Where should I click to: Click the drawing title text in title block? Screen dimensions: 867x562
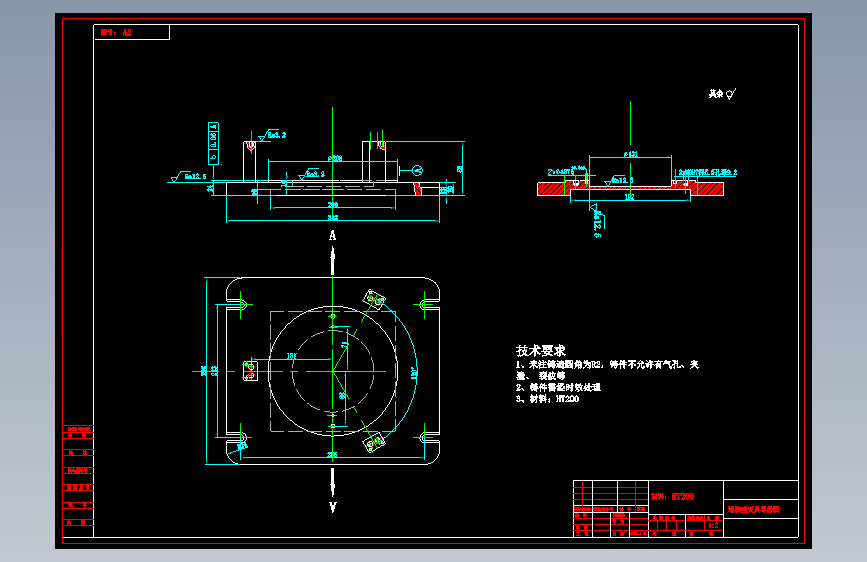coord(754,509)
